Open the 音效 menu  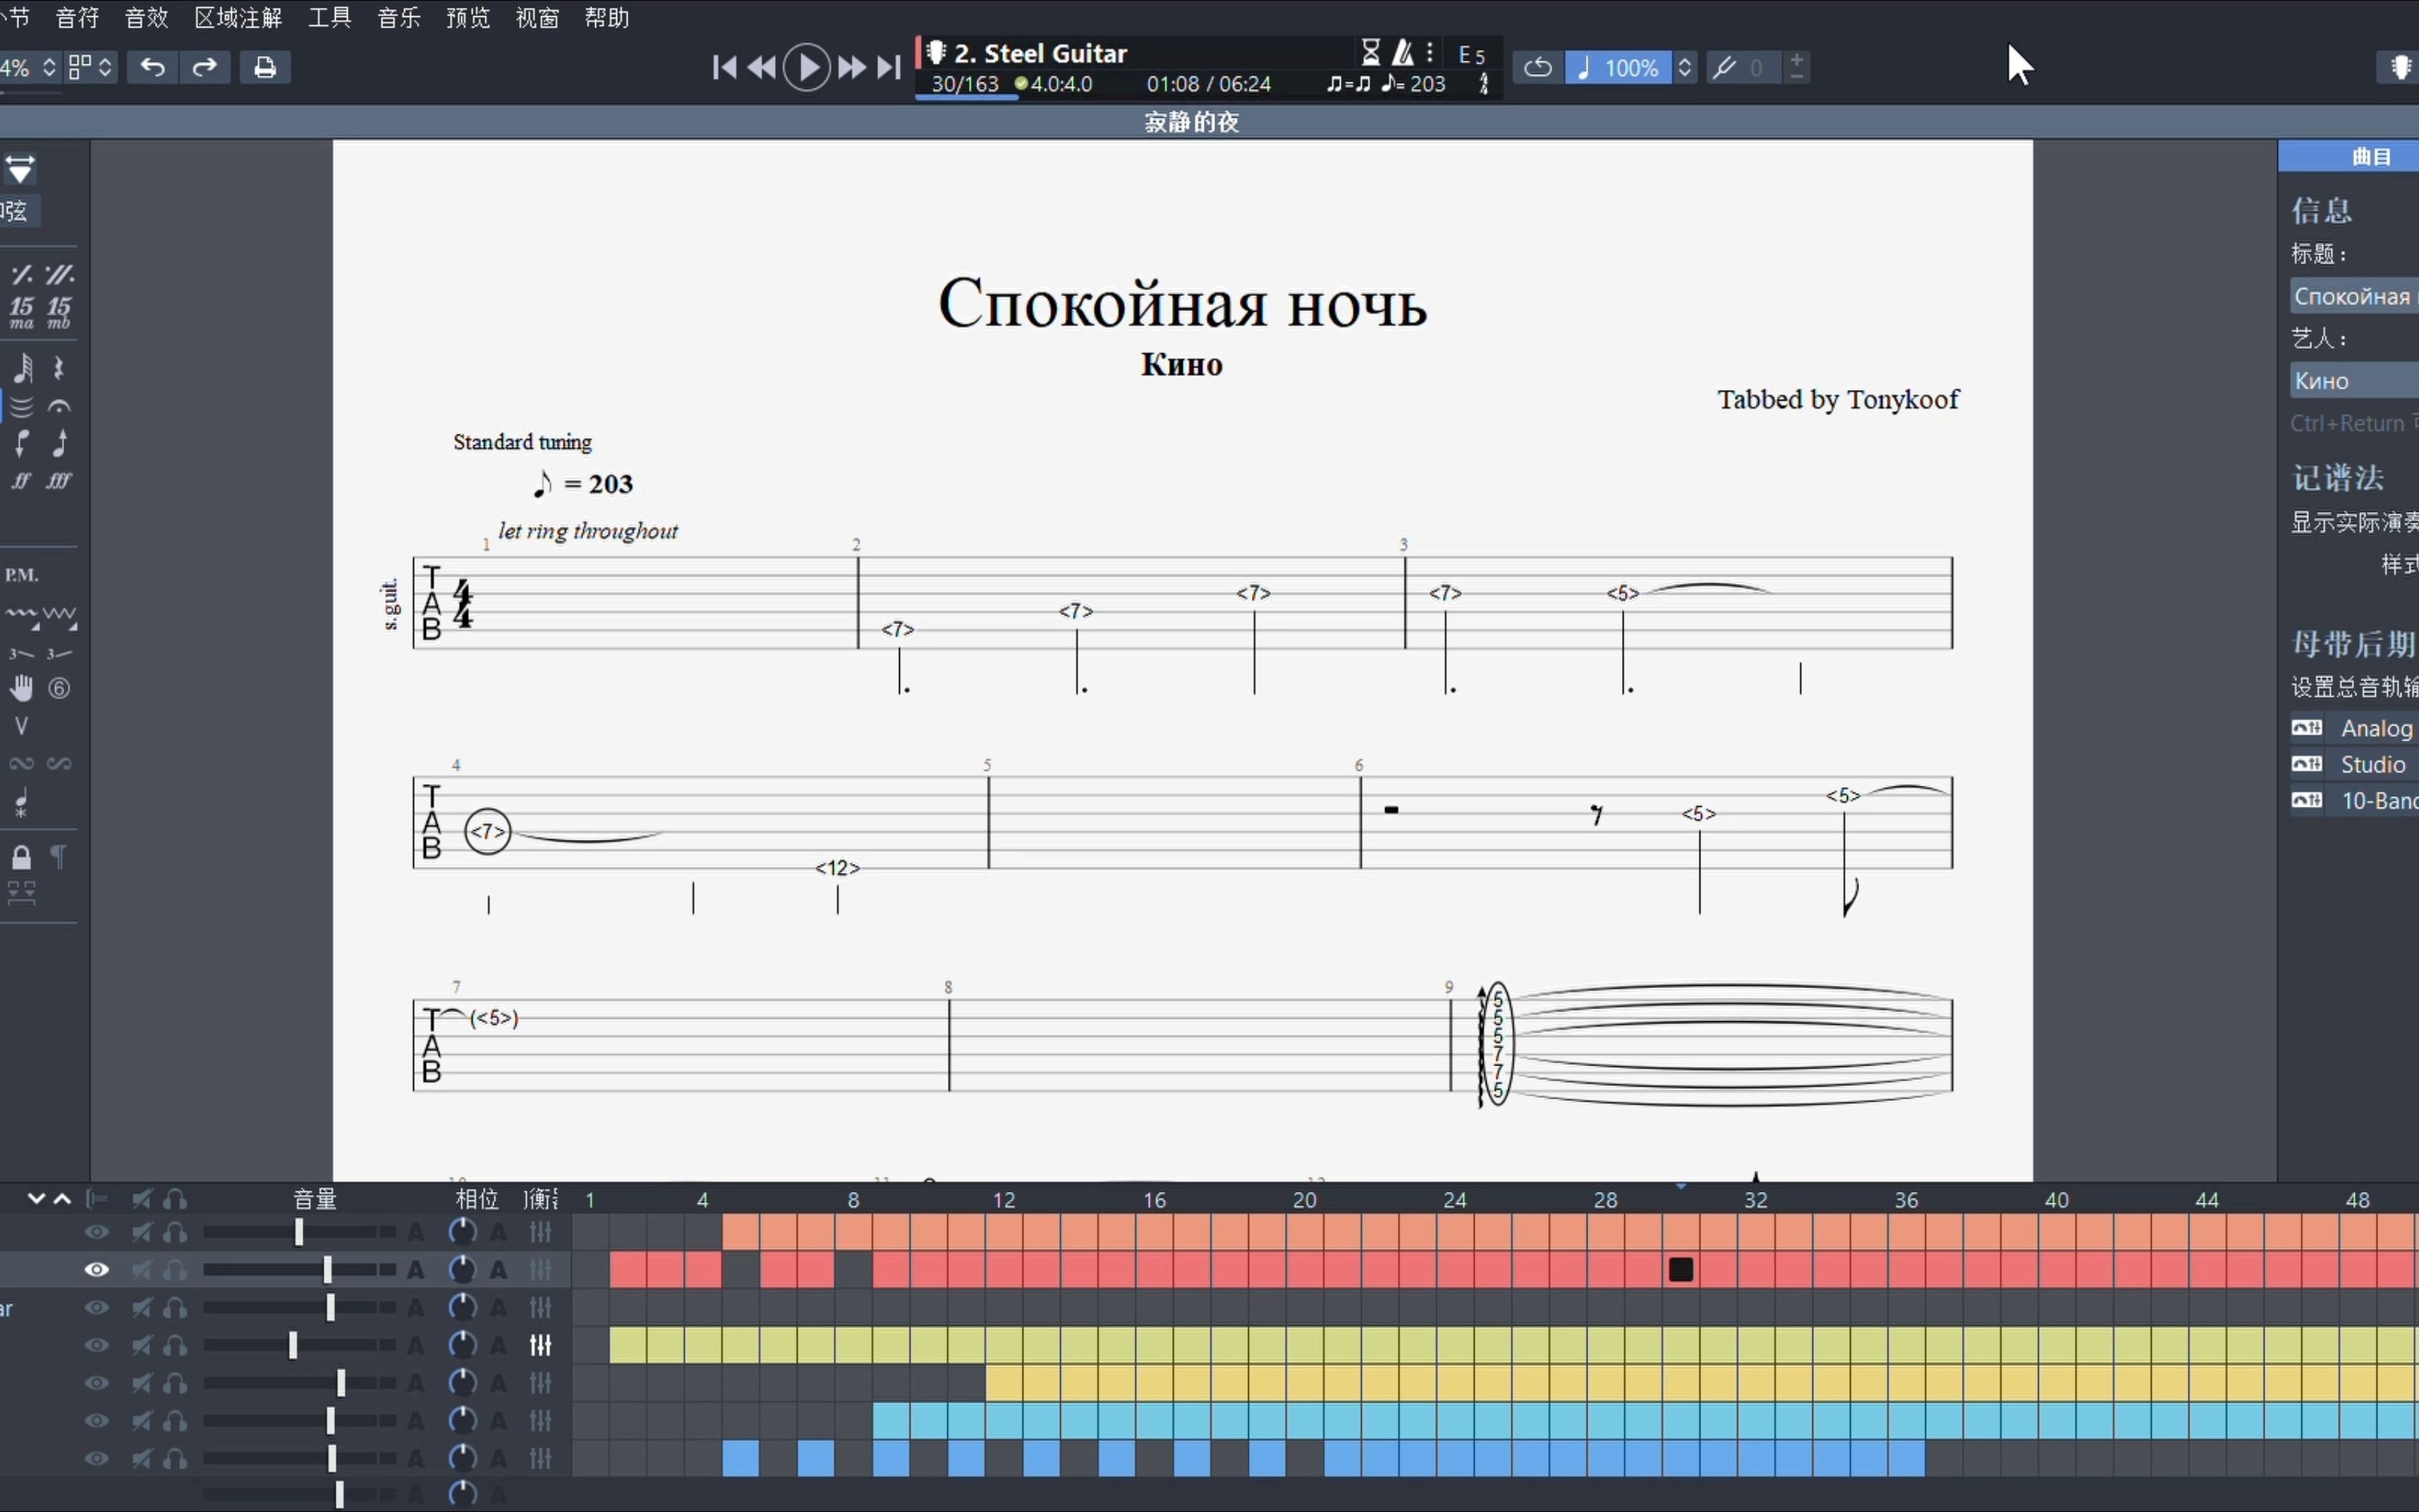pyautogui.click(x=146, y=17)
